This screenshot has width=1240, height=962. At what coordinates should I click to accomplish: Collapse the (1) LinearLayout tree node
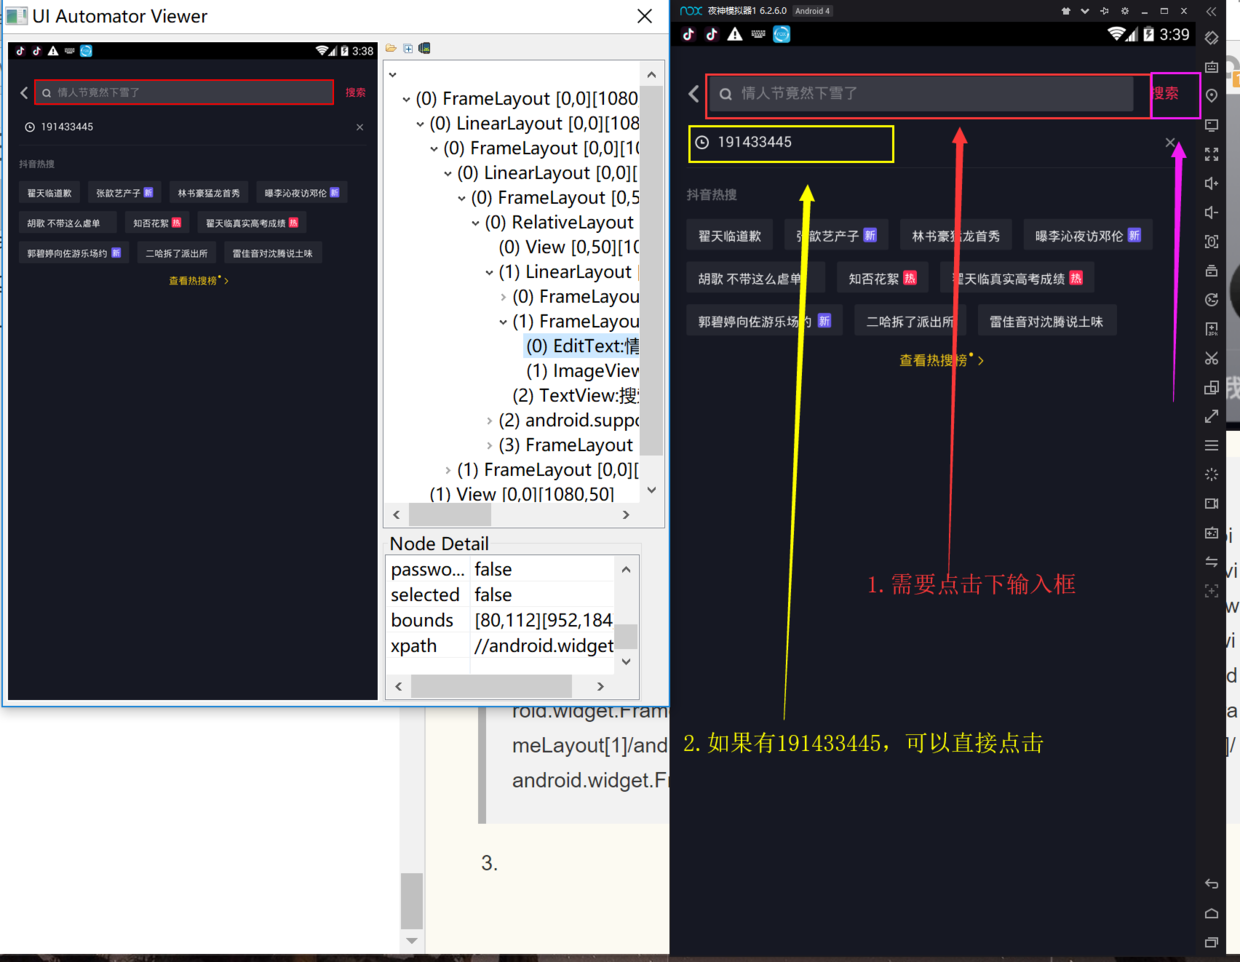pos(489,272)
